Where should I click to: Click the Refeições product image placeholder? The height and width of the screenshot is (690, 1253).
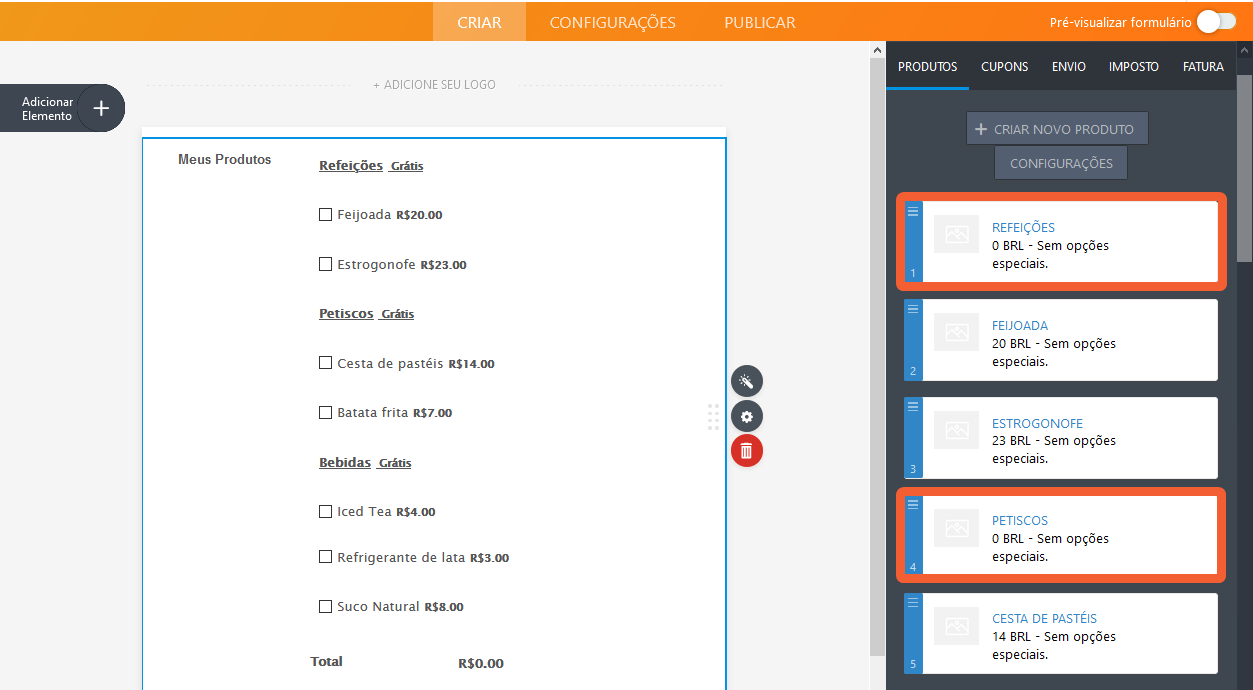[956, 234]
